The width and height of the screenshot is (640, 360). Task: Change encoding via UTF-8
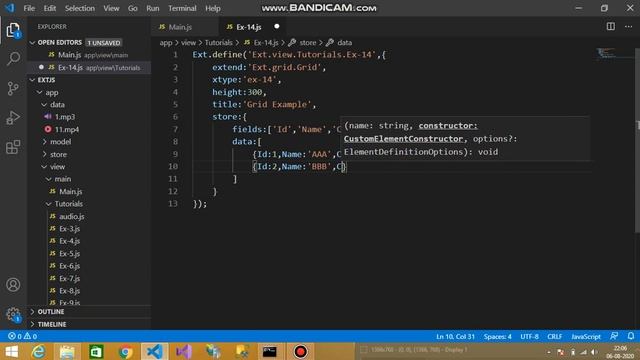click(529, 336)
